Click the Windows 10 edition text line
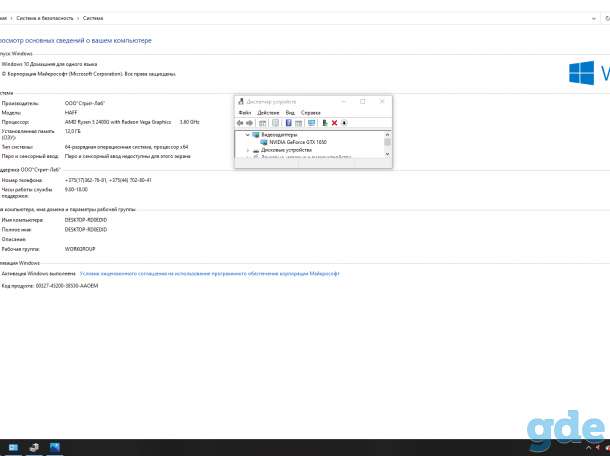This screenshot has width=610, height=456. 49,64
